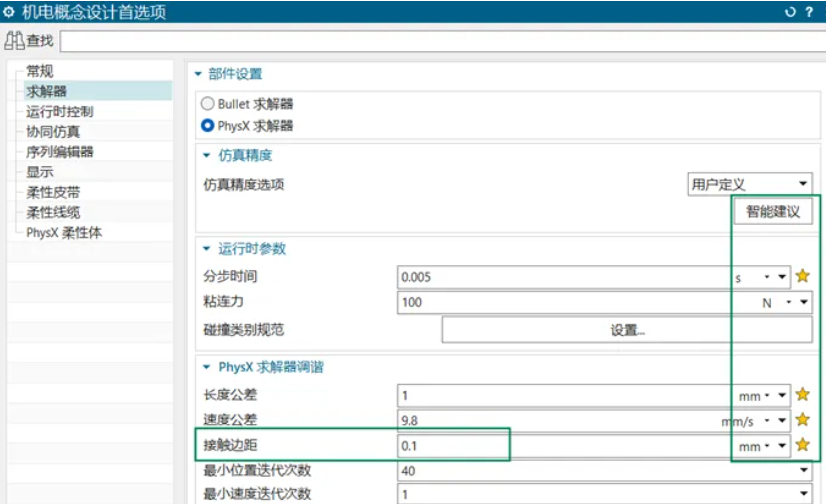This screenshot has width=826, height=504.
Task: Open the 接触边距 mm unit dropdown
Action: [x=782, y=446]
